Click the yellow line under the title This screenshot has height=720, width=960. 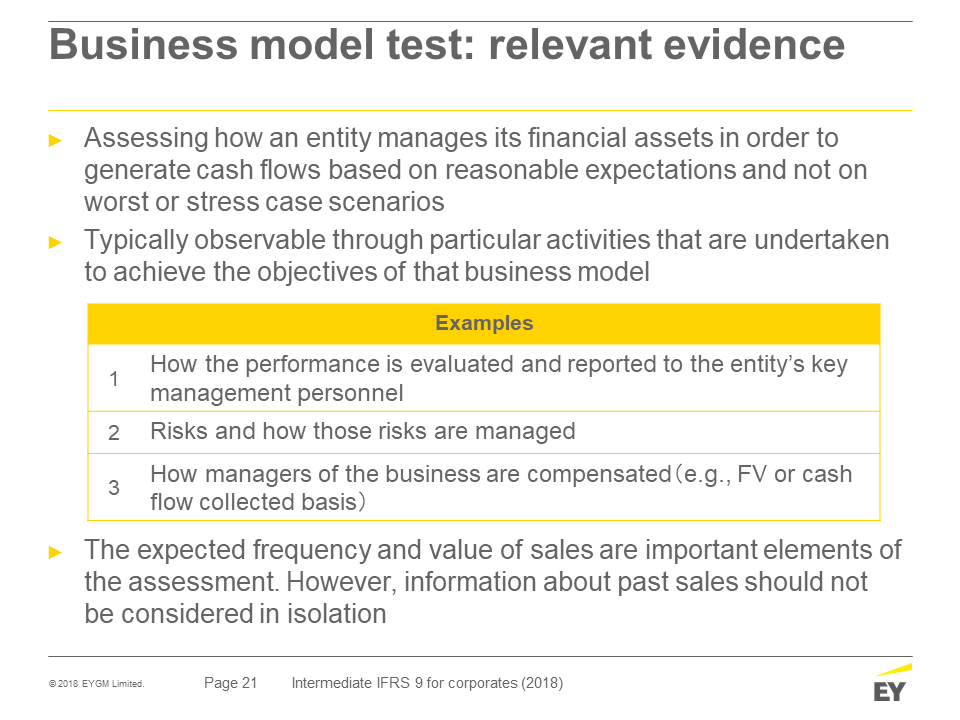click(480, 110)
